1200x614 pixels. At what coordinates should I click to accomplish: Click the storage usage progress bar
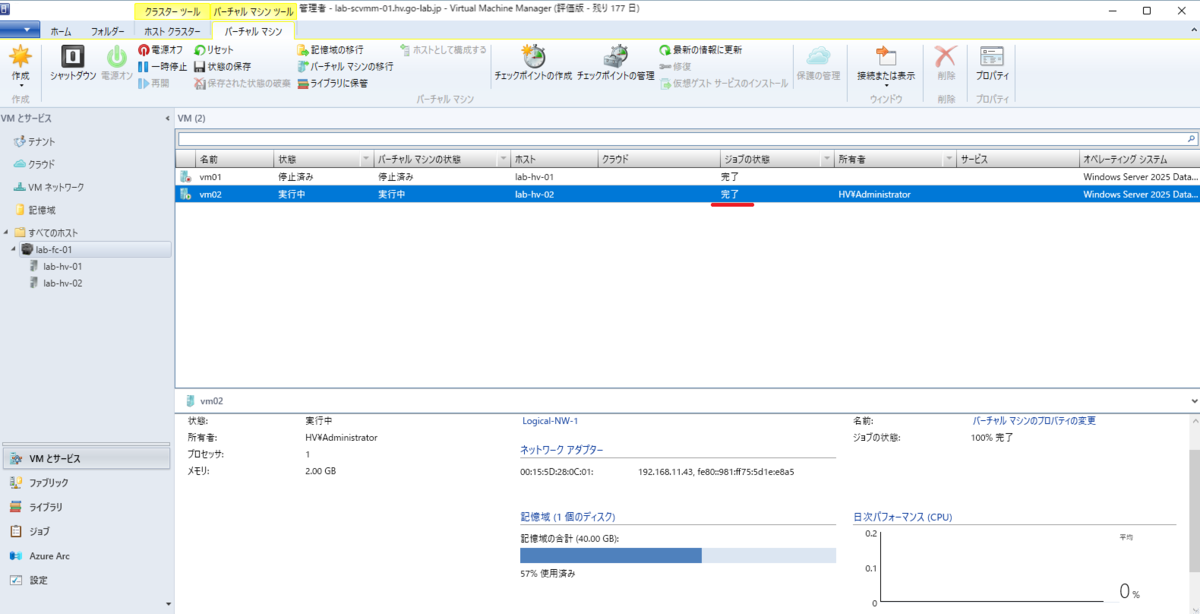pyautogui.click(x=678, y=555)
